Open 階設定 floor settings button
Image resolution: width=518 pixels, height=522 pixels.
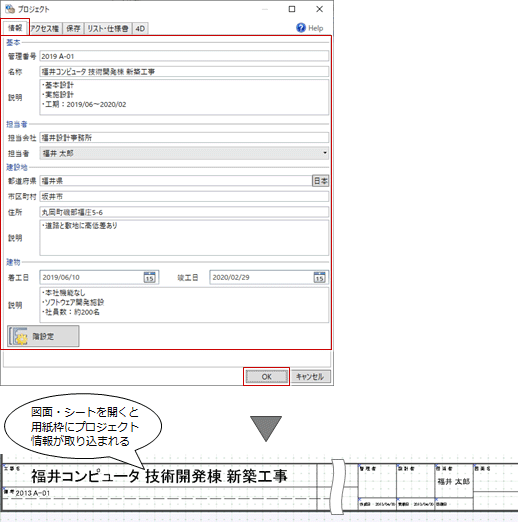[43, 336]
